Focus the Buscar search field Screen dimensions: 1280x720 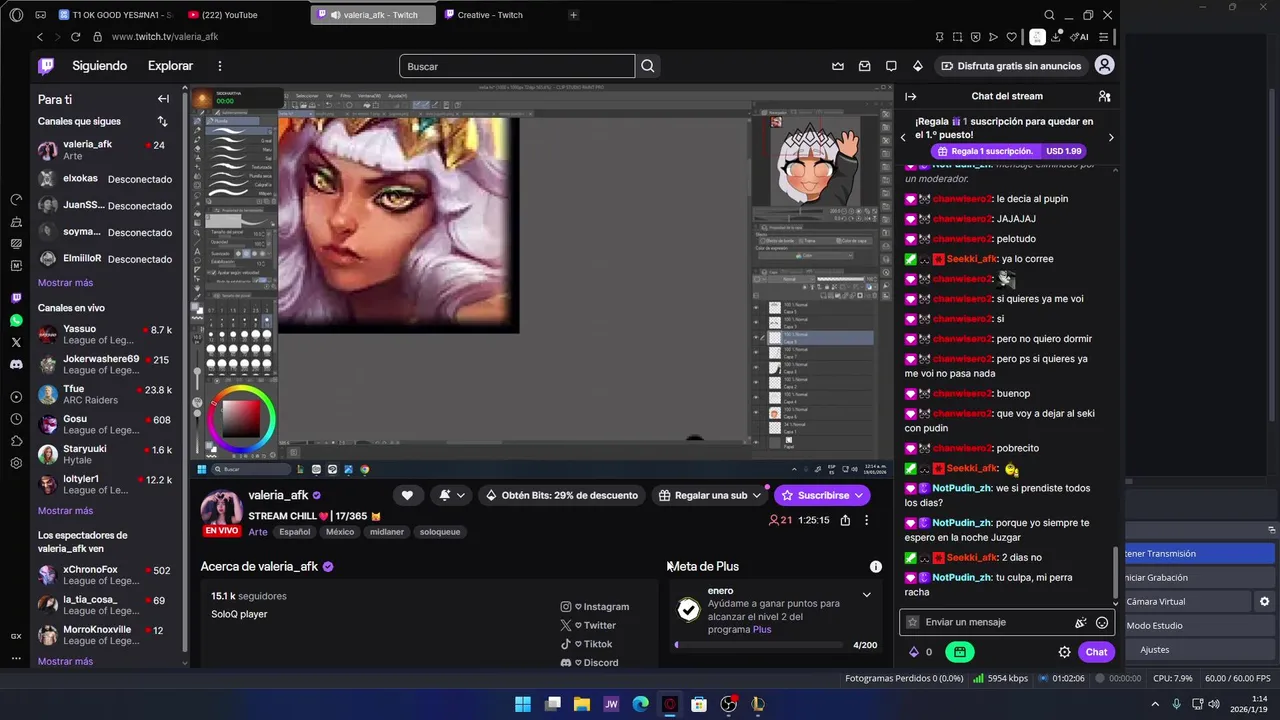(x=517, y=66)
